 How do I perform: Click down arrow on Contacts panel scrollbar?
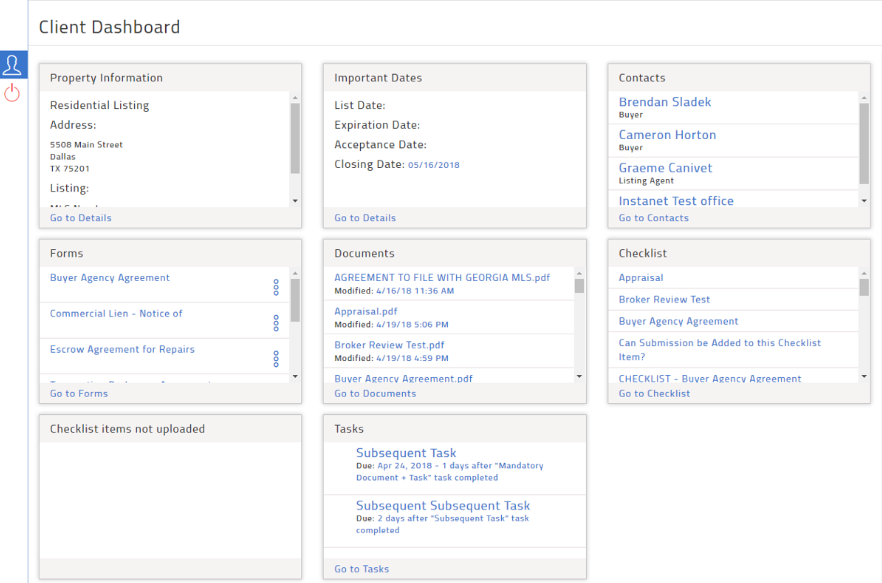(864, 200)
